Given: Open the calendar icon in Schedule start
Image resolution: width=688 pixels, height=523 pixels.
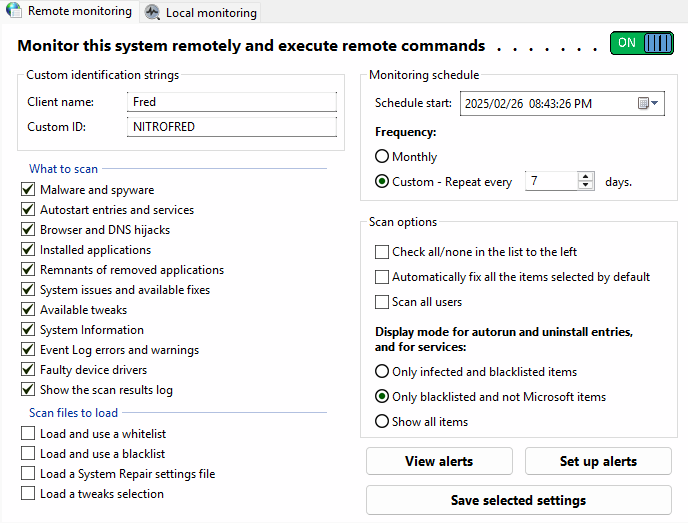Looking at the screenshot, I should coord(643,103).
